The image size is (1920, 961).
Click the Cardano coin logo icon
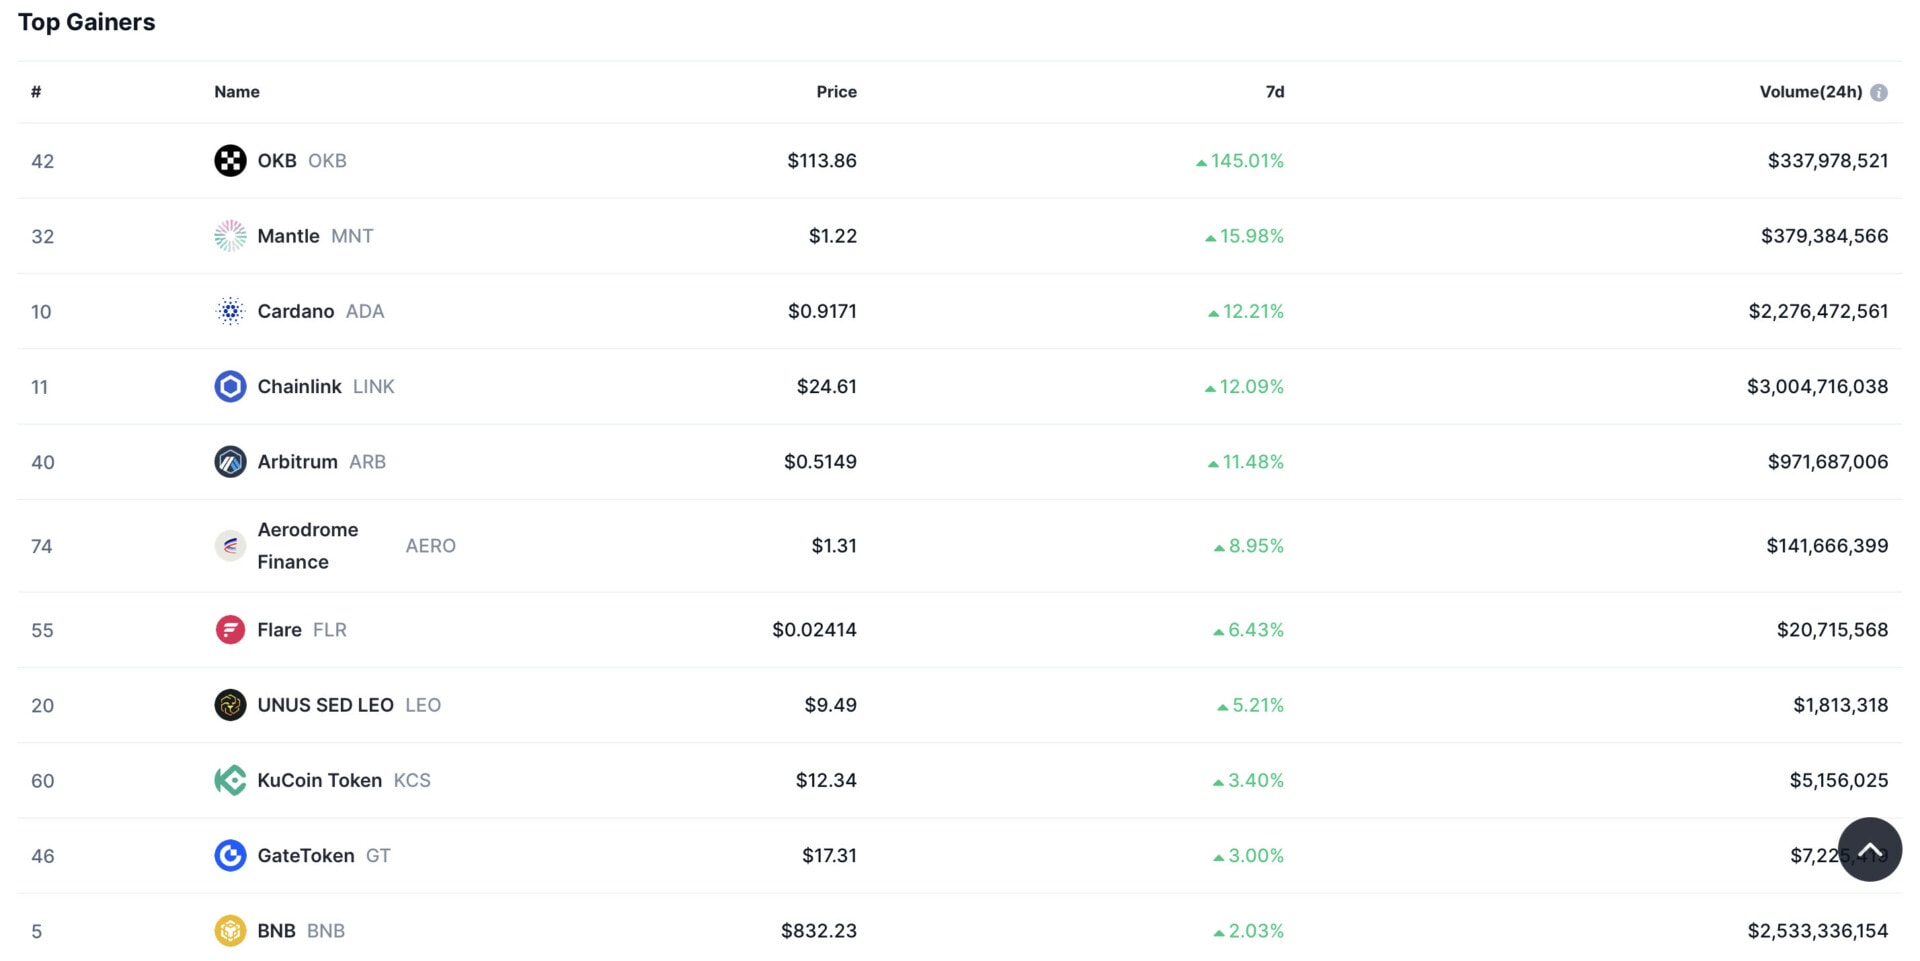tap(230, 311)
